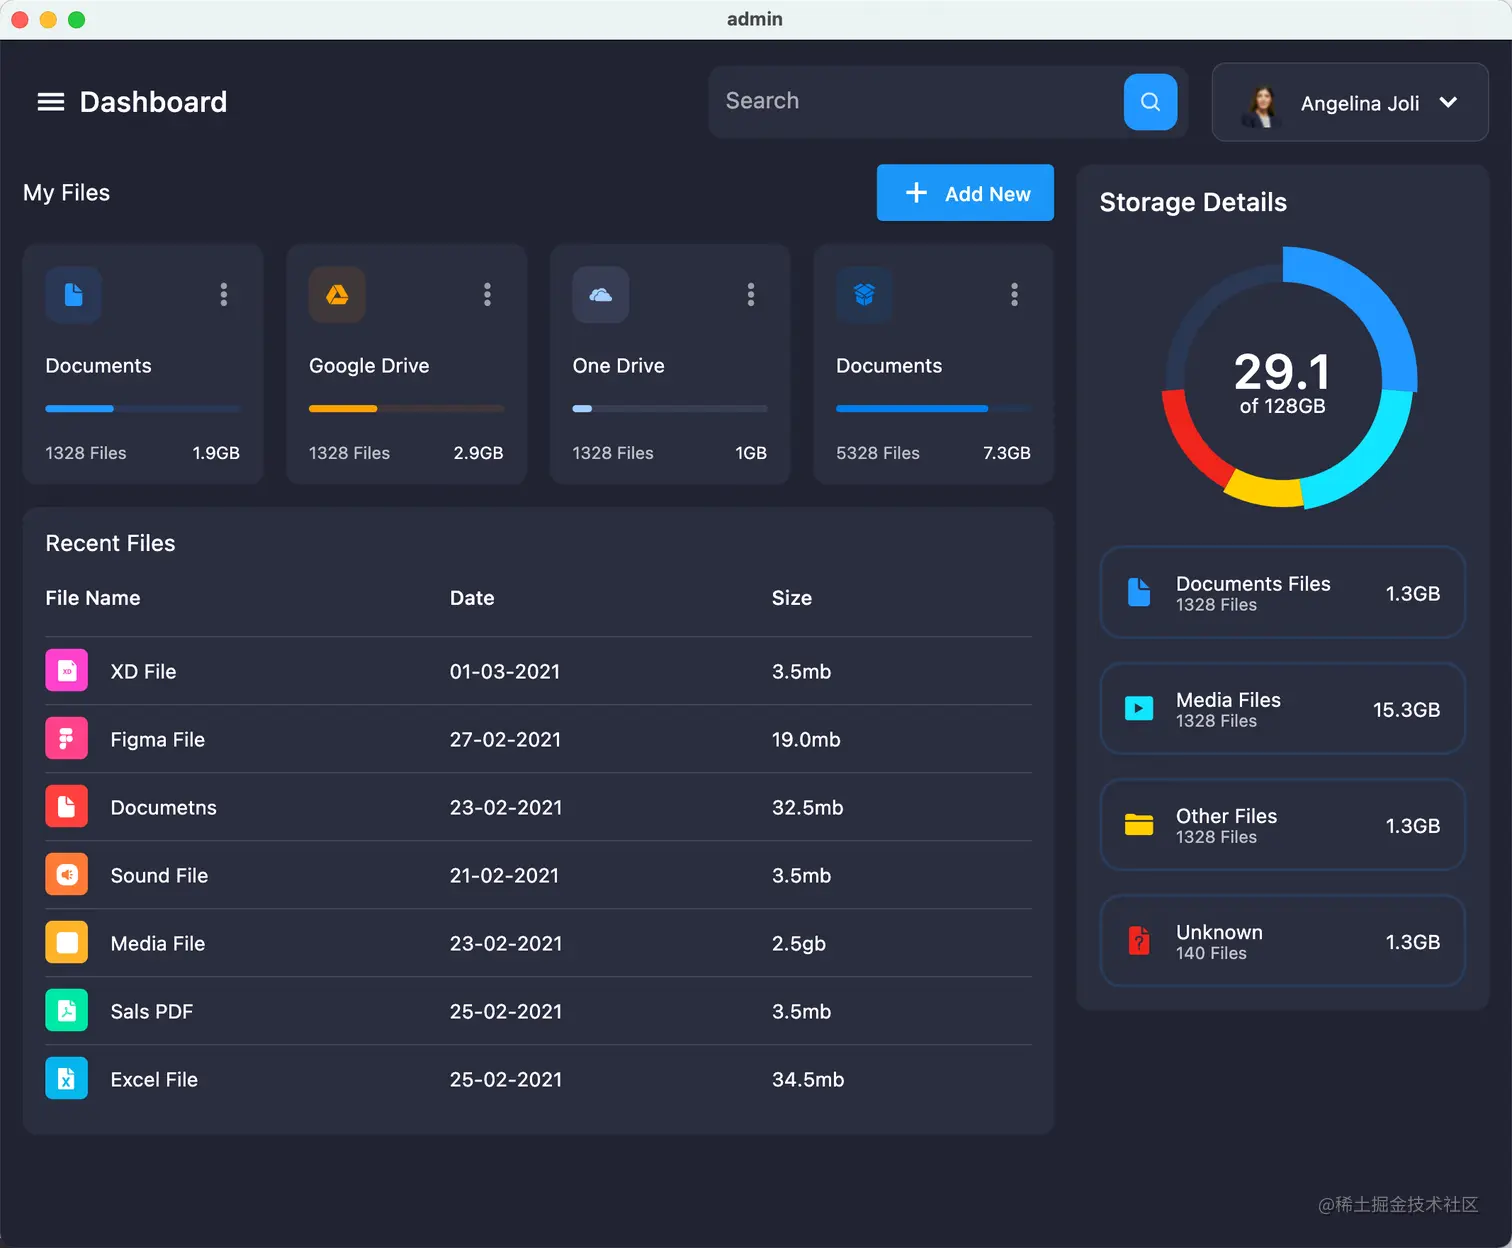Click the One Drive card title
The width and height of the screenshot is (1512, 1248).
point(618,366)
